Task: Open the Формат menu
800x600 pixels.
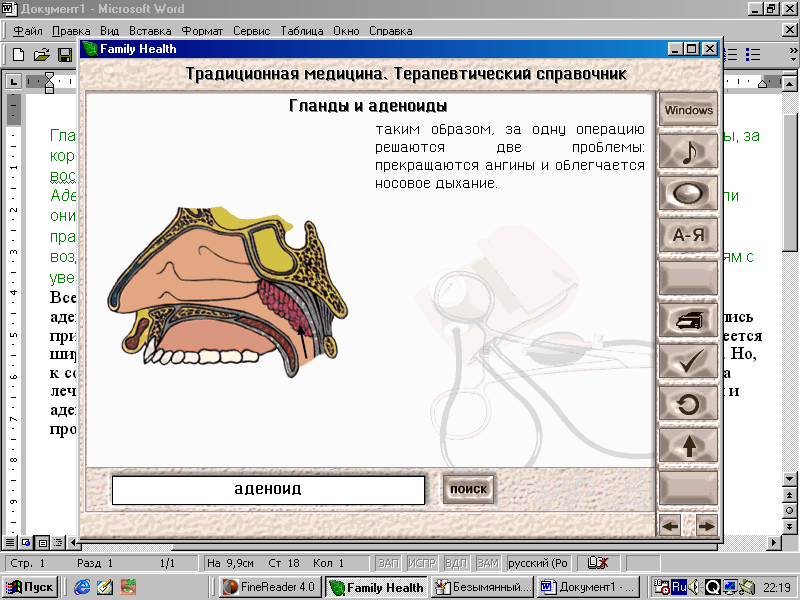Action: tap(202, 31)
